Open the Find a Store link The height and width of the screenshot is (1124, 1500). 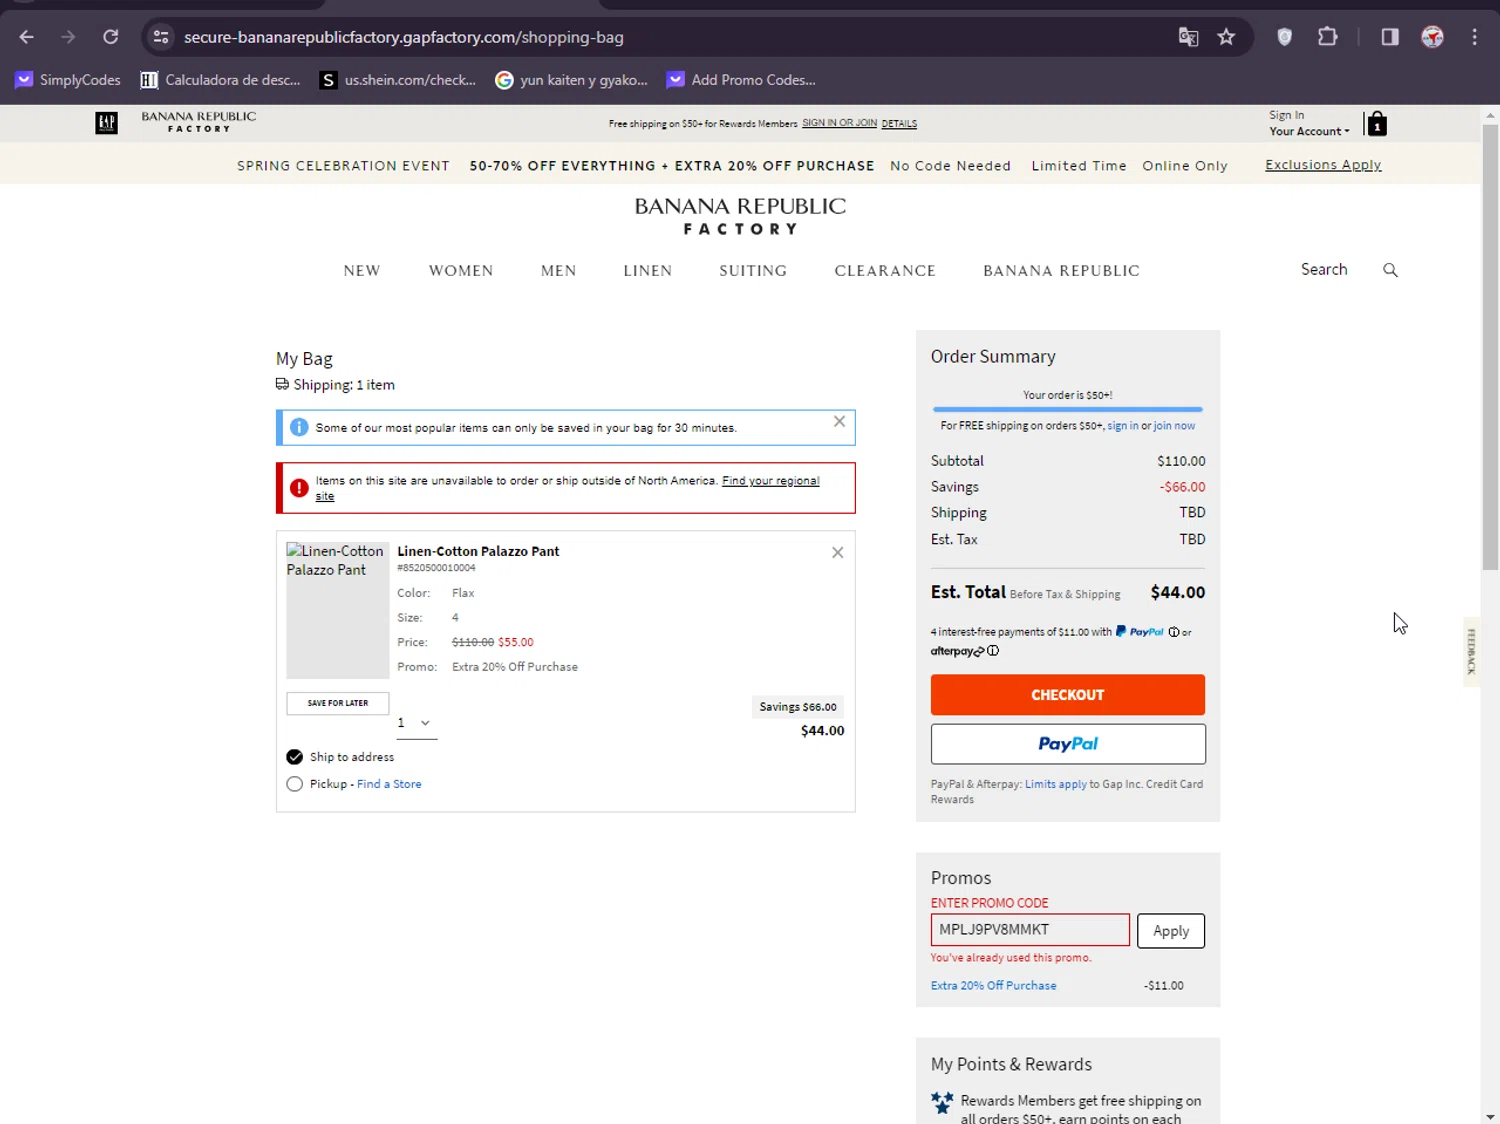pyautogui.click(x=389, y=784)
